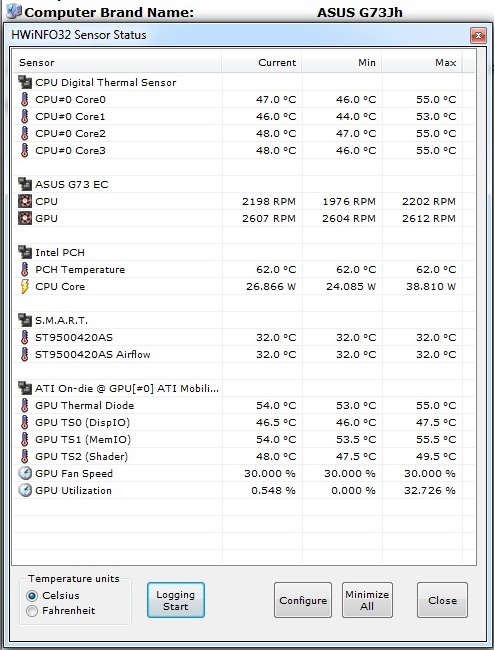Click the gauge icon beside GPU Utilization
The image size is (495, 650).
click(25, 490)
